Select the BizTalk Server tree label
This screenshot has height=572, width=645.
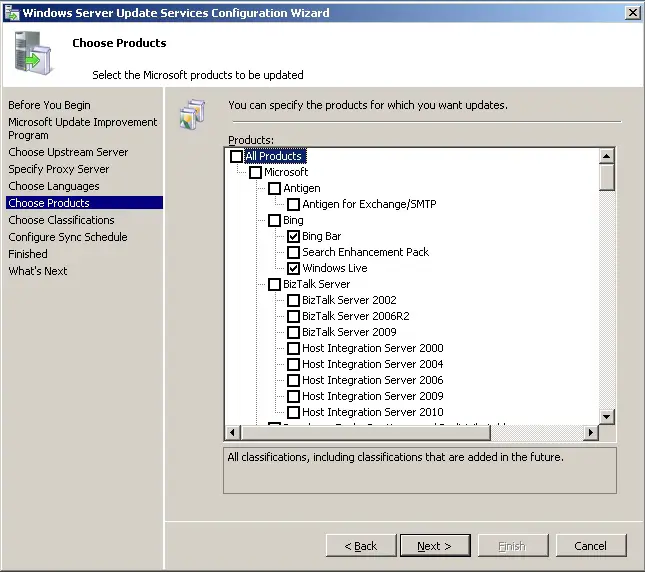[x=317, y=284]
